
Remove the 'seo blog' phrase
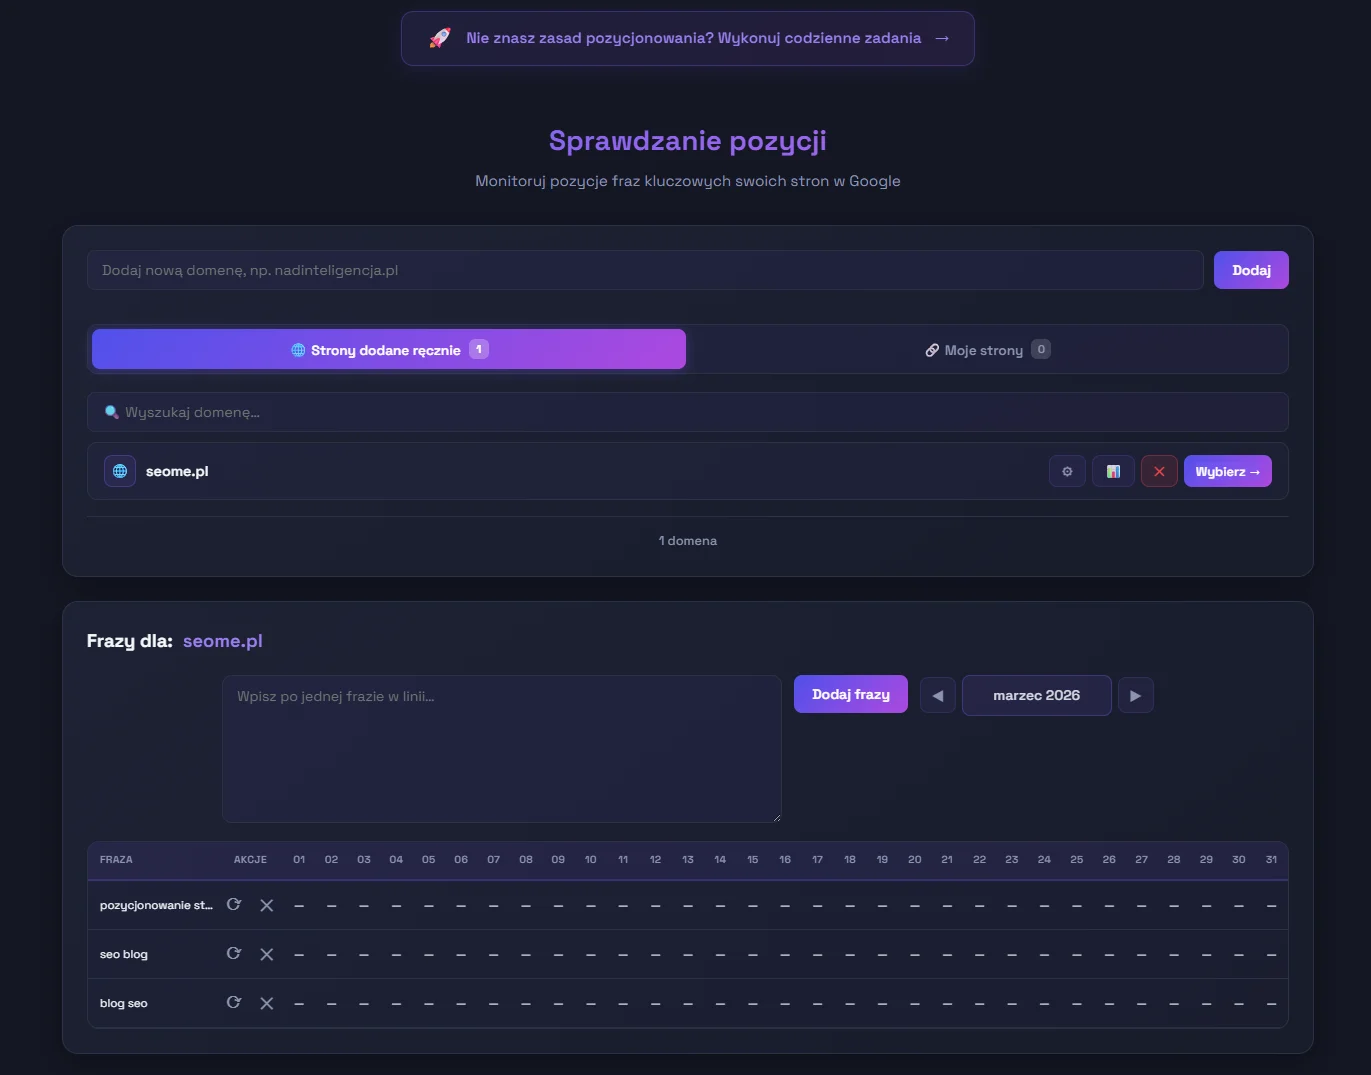[x=267, y=954]
